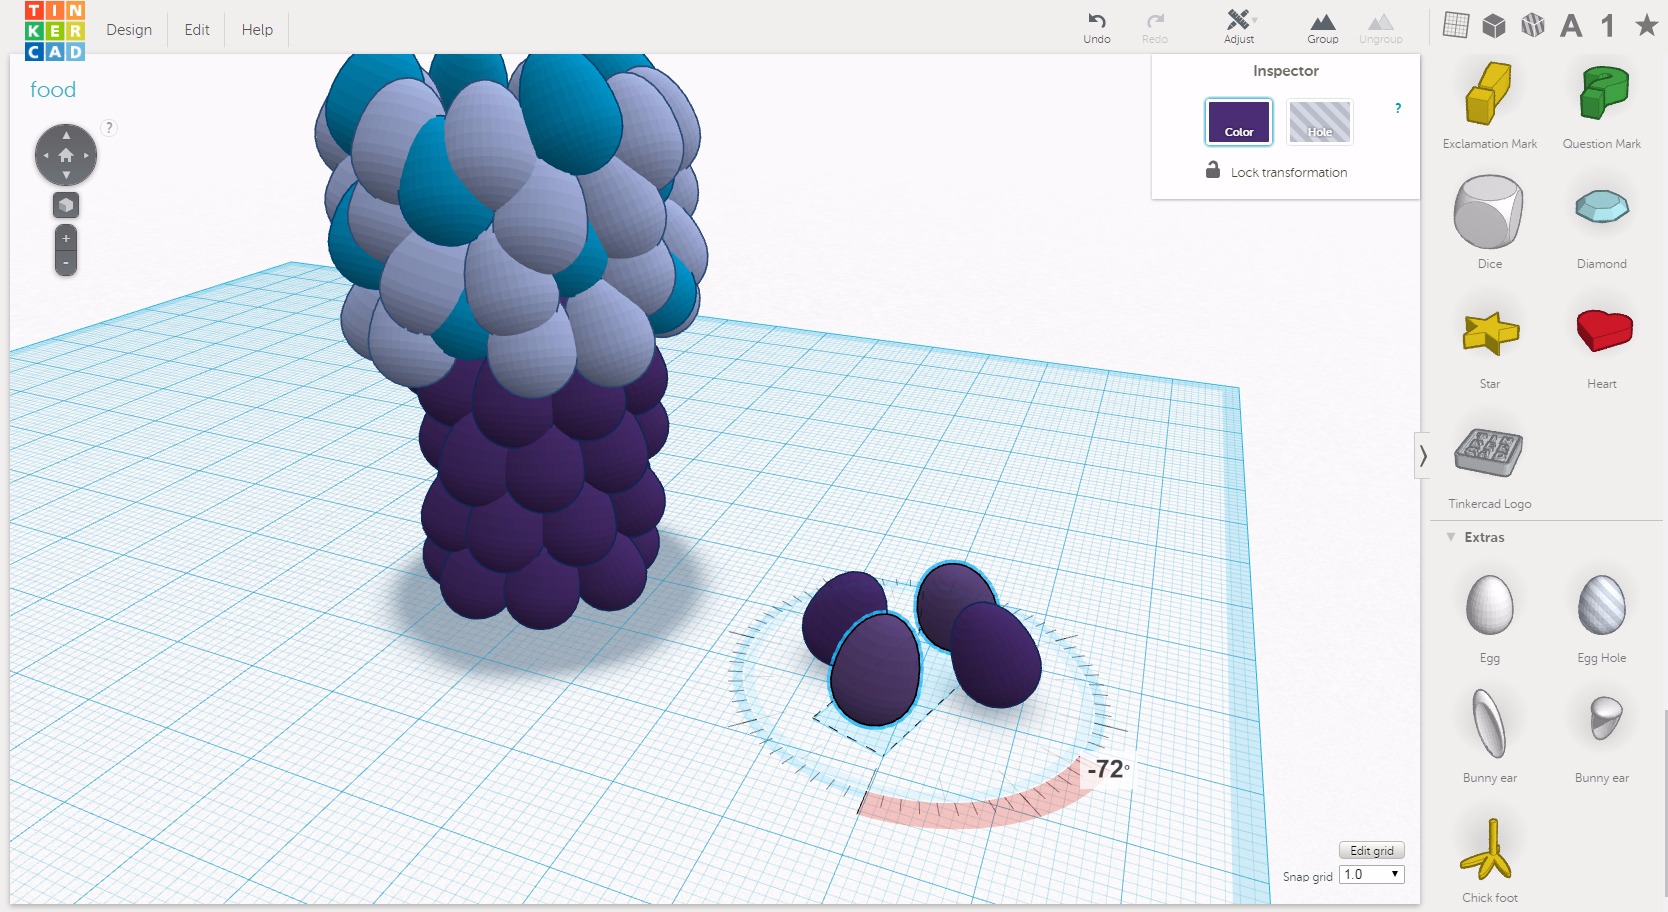The width and height of the screenshot is (1668, 912).
Task: Open the Help menu
Action: point(257,30)
